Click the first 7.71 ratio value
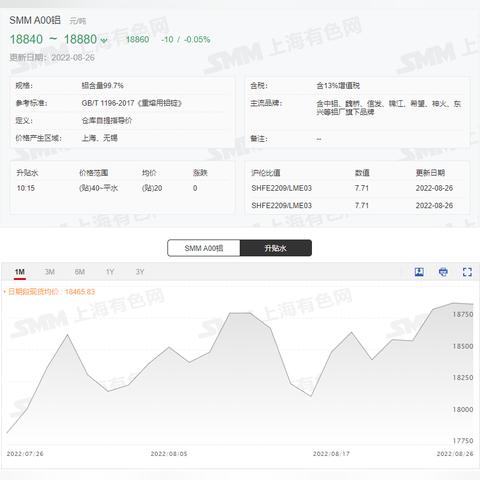 coord(362,188)
